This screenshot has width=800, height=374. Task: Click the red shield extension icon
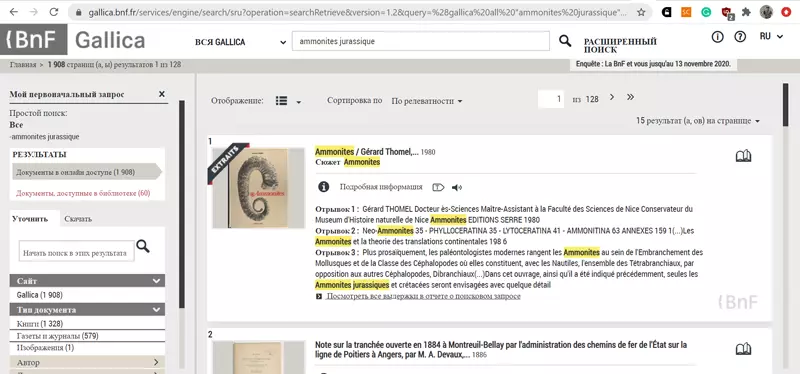point(727,13)
